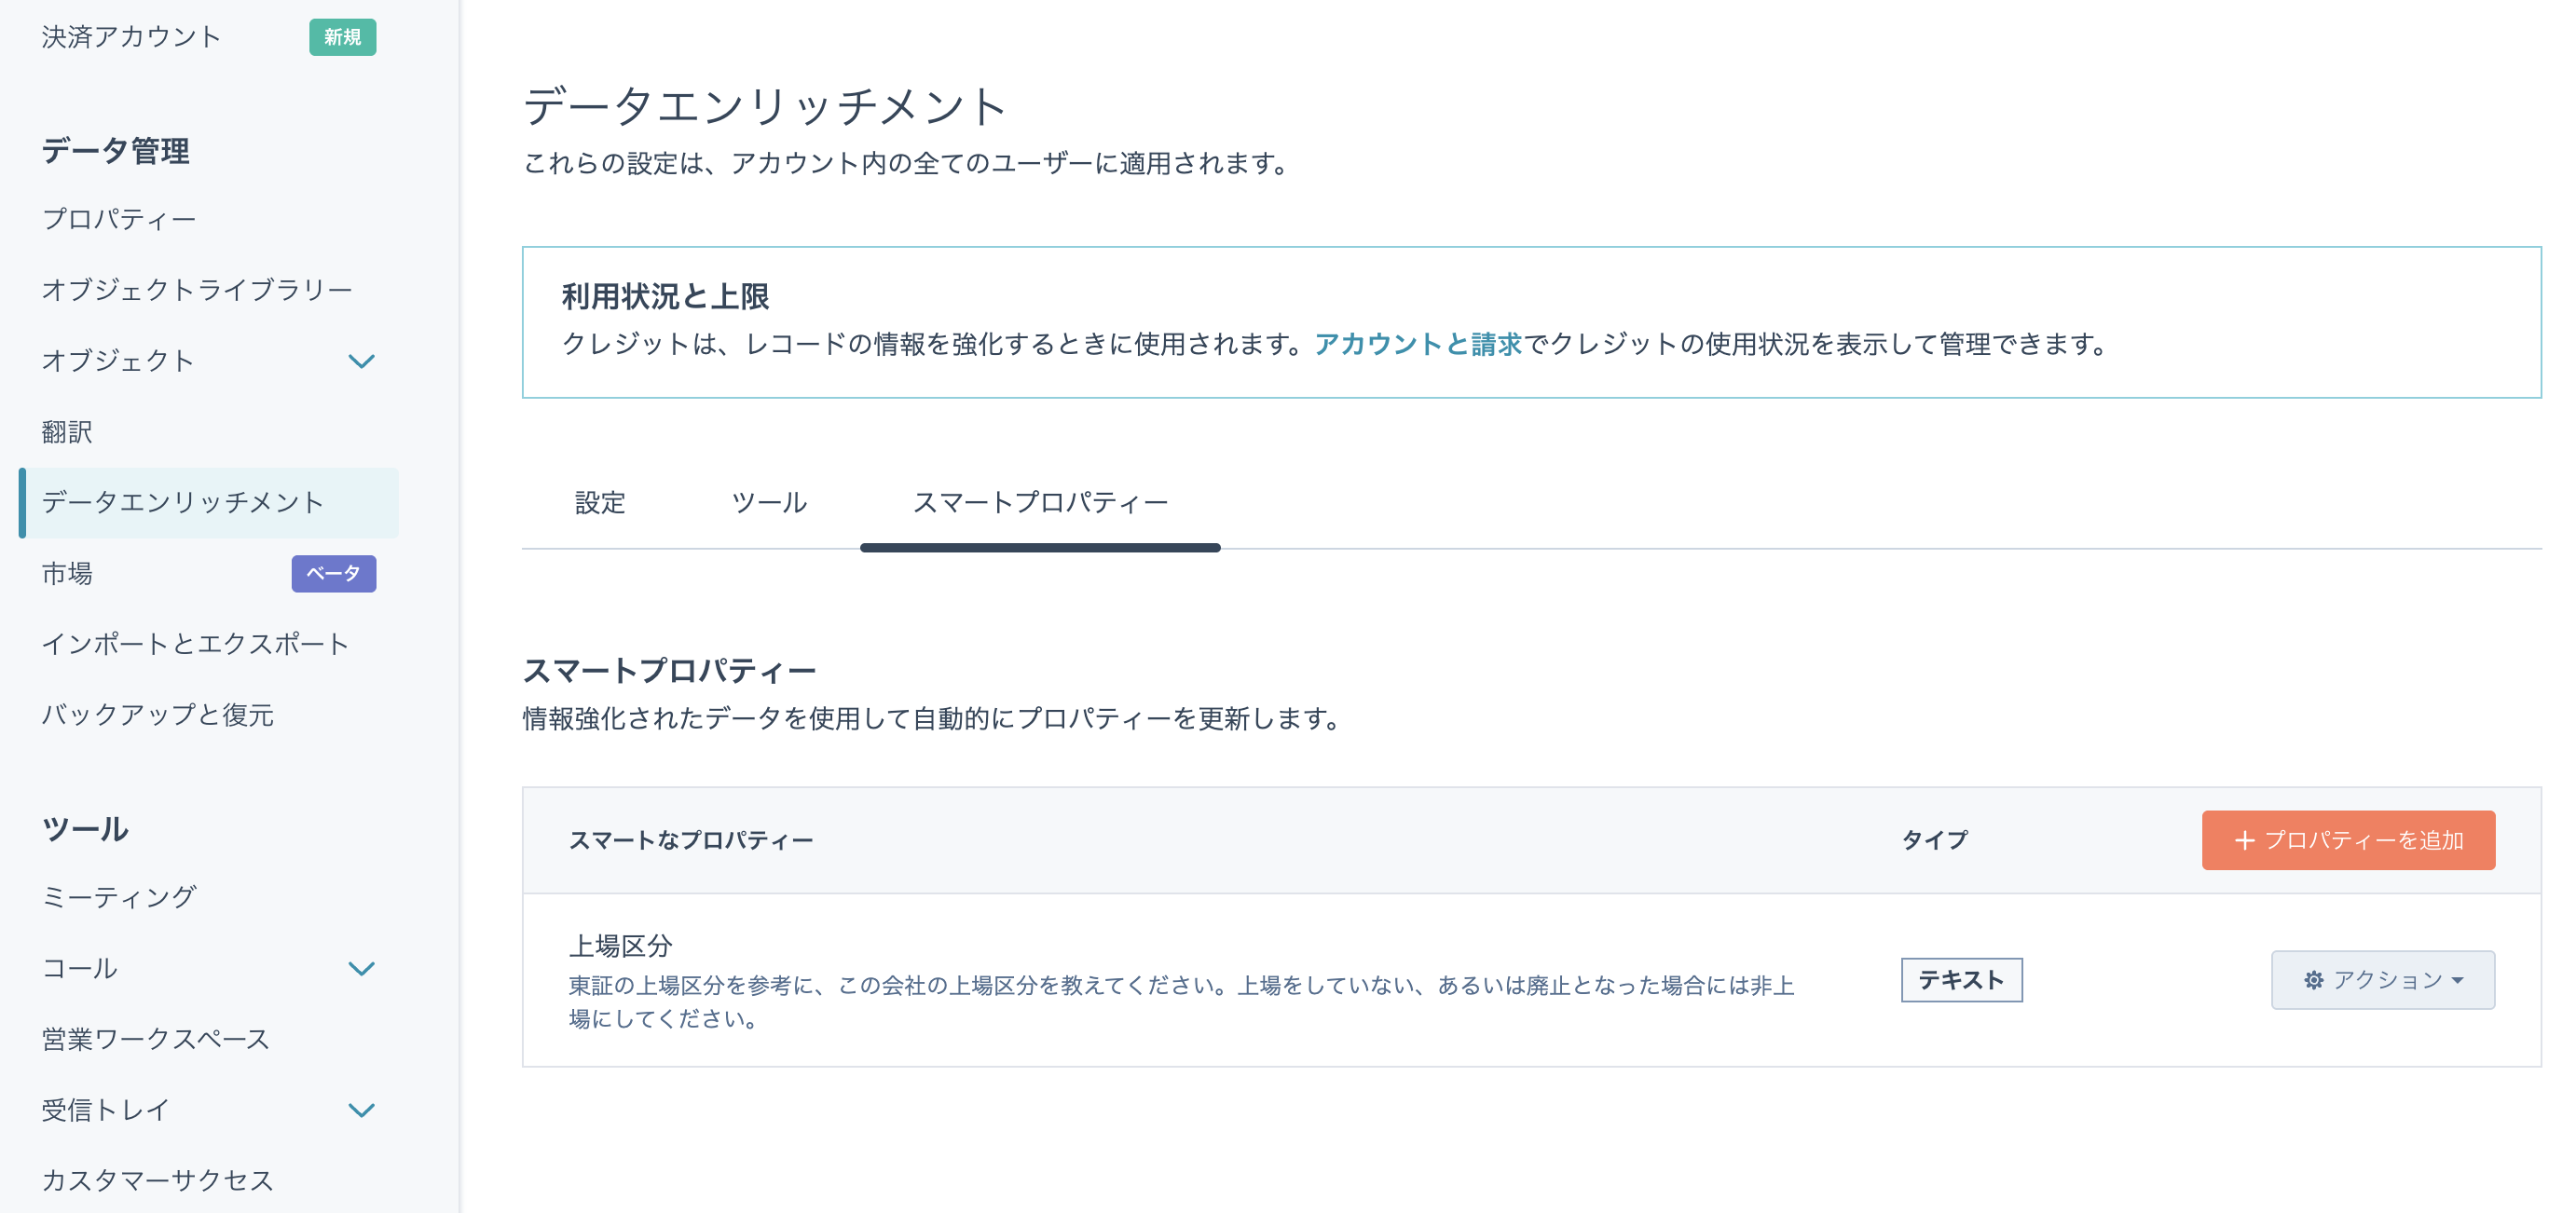
Task: Go to バックアップと復元
Action: [157, 714]
